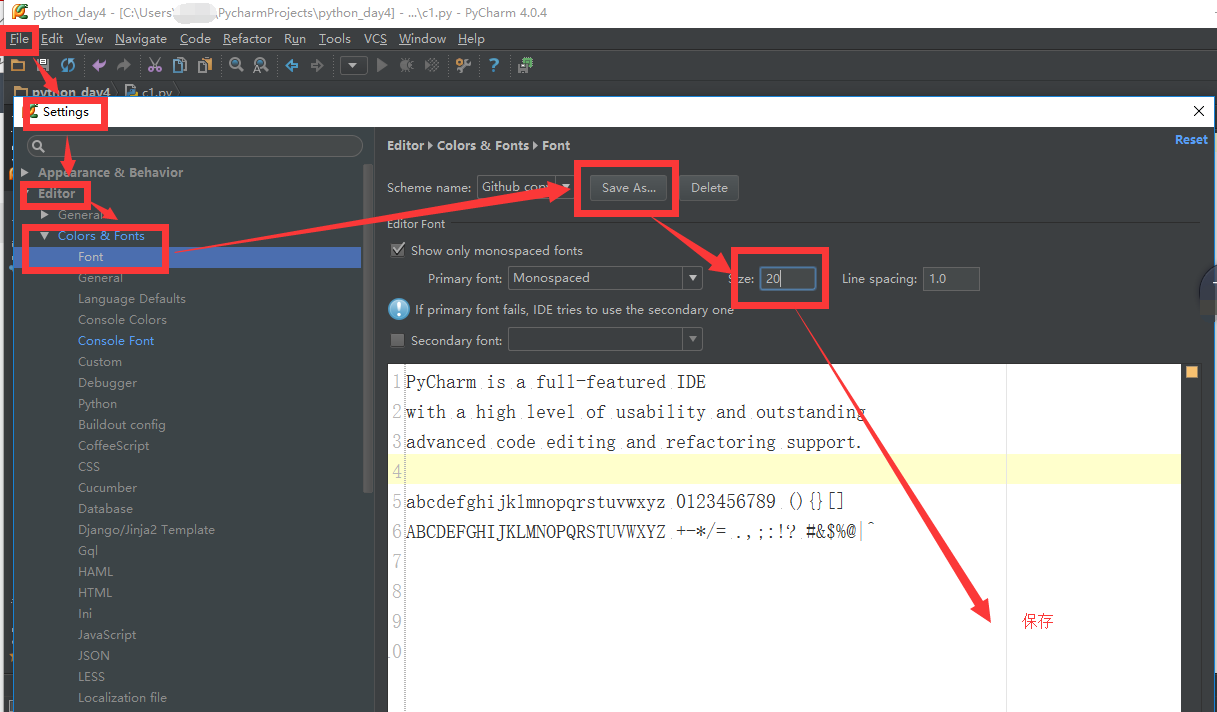Click the Run with coverage icon
1217x712 pixels.
point(431,65)
